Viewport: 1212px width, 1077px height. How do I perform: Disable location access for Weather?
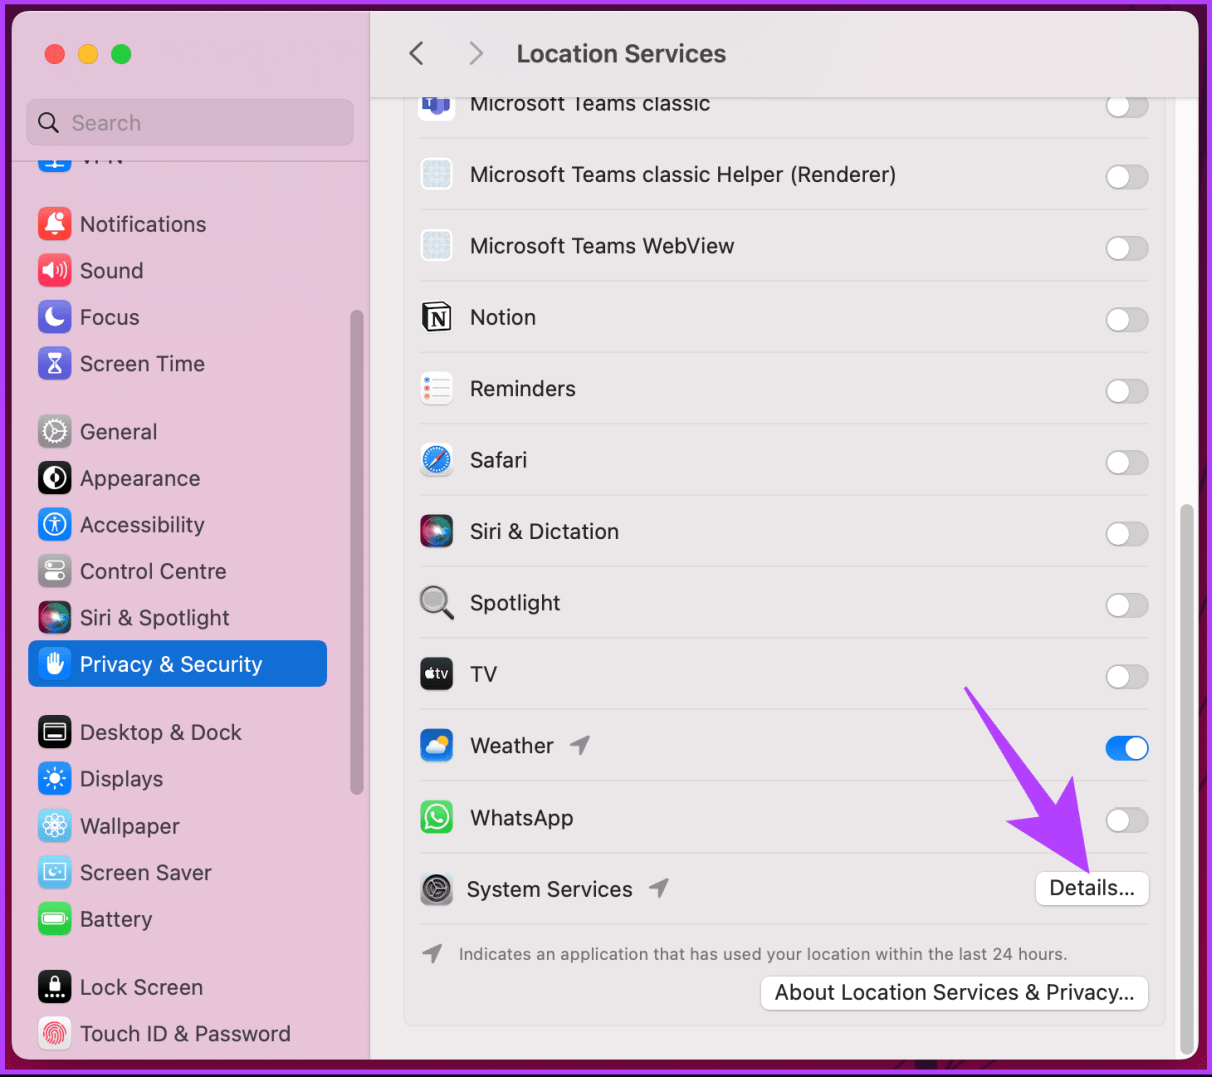point(1127,748)
